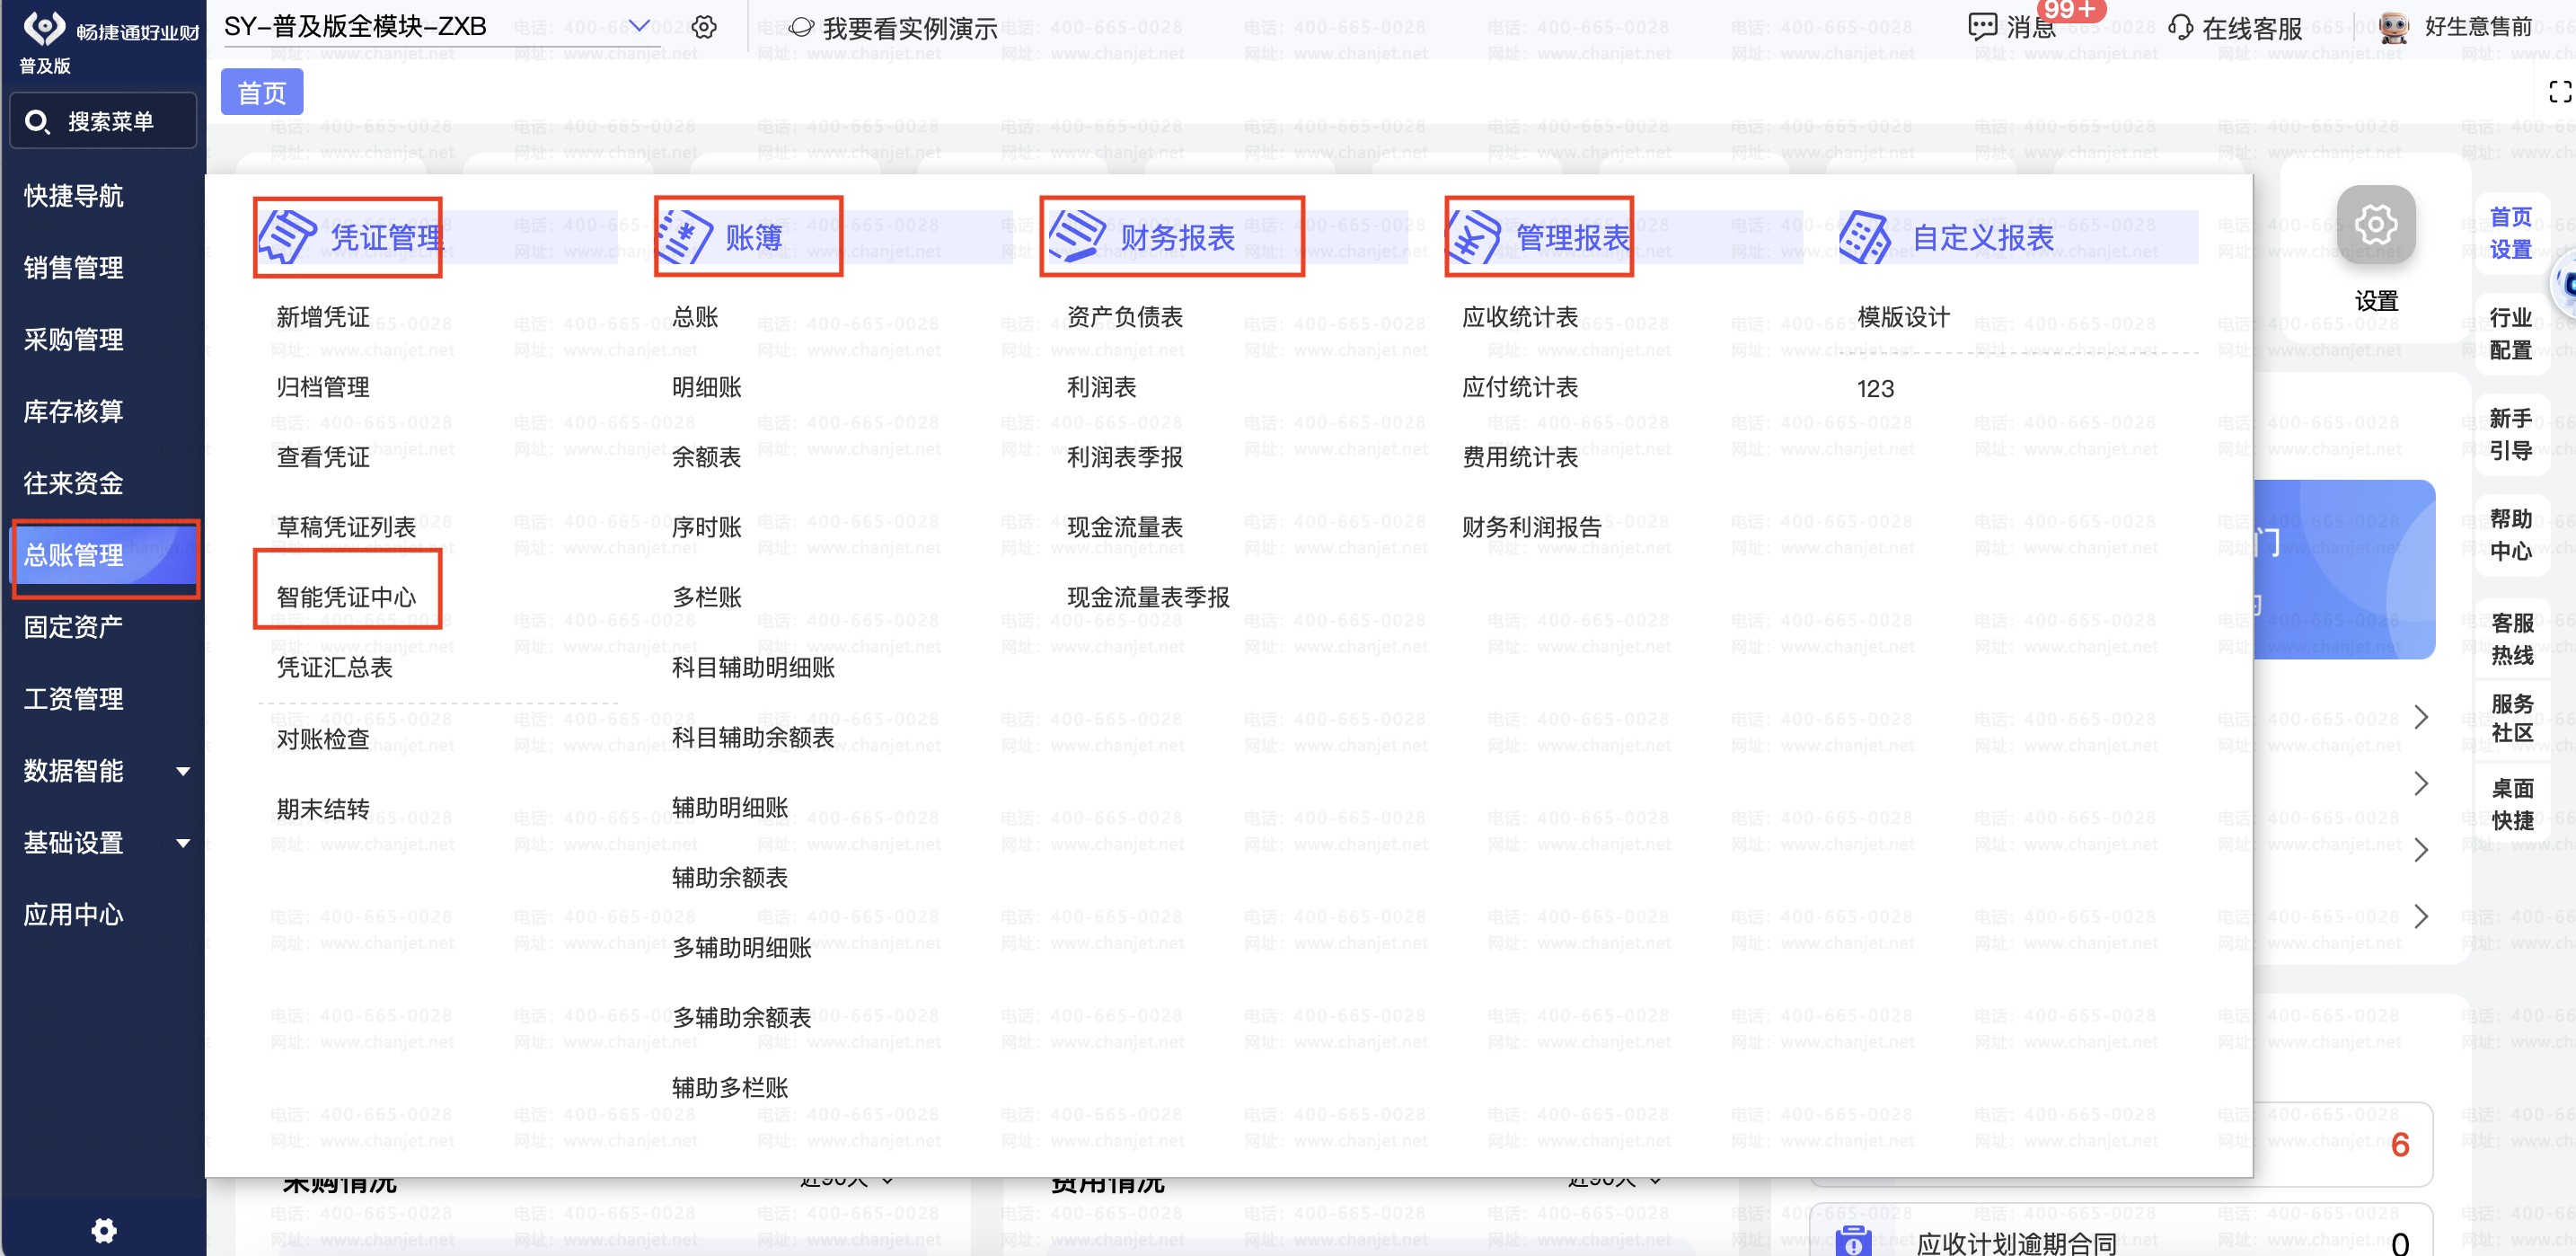Open the 设置 gear tile
The image size is (2576, 1256).
coord(2376,225)
